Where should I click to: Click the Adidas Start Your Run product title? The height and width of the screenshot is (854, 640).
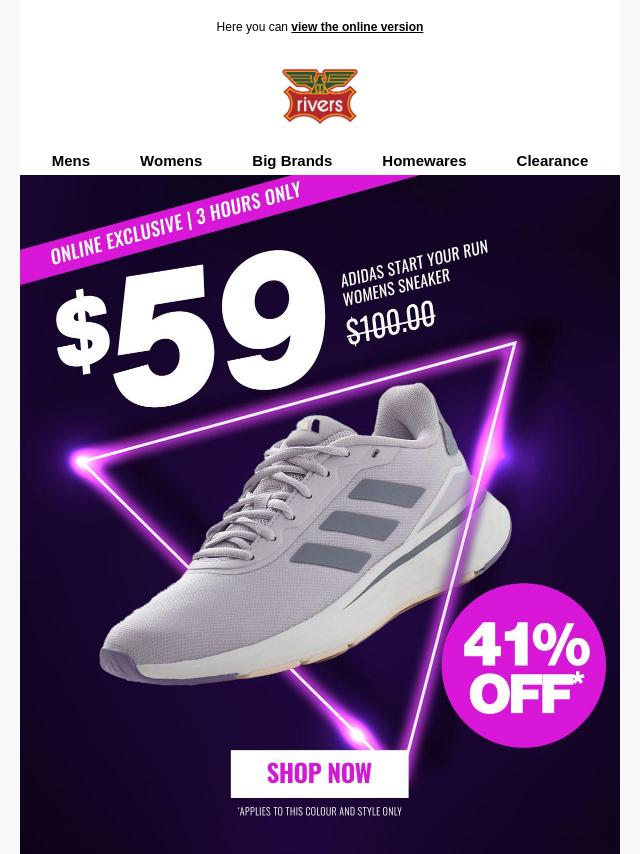tap(414, 272)
